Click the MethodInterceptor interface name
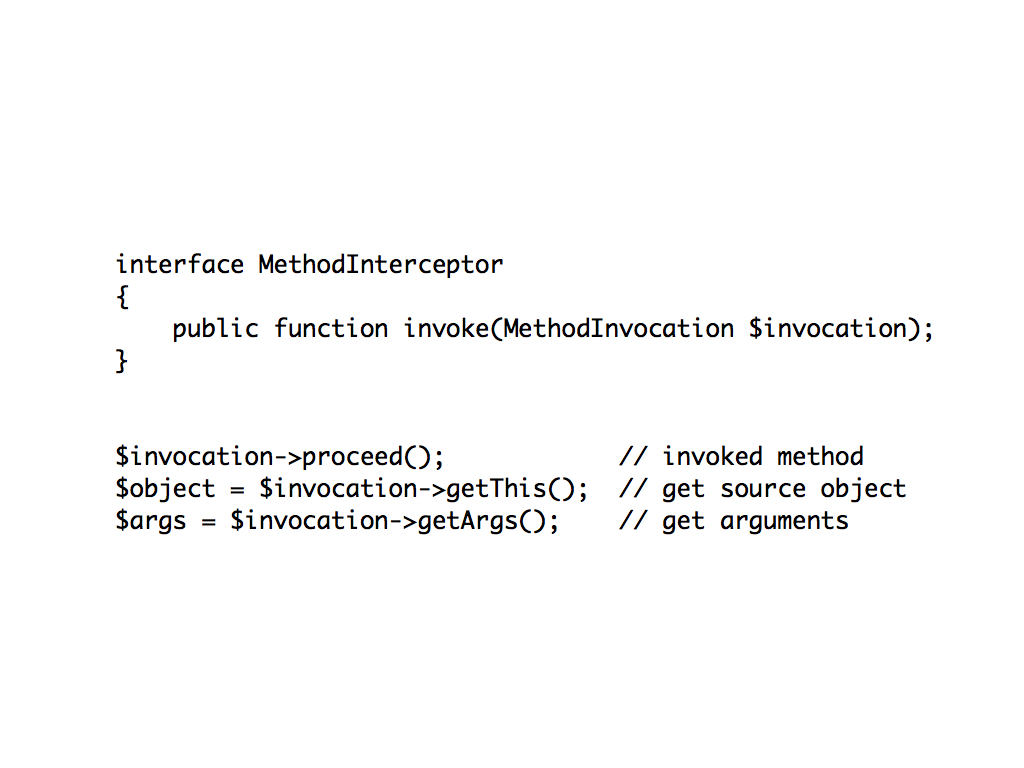Screen dimensions: 1024x768 coord(381,266)
